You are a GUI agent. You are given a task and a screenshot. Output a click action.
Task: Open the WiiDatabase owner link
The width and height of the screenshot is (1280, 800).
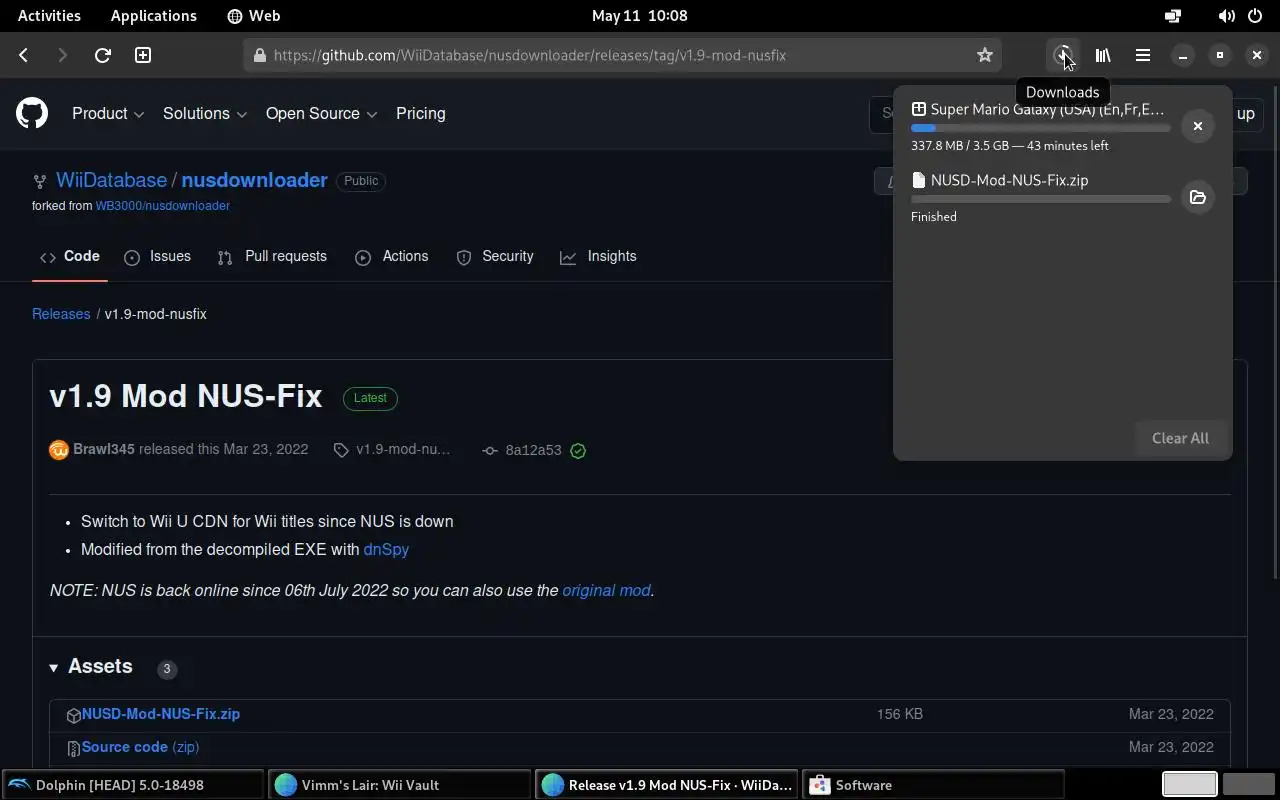111,180
